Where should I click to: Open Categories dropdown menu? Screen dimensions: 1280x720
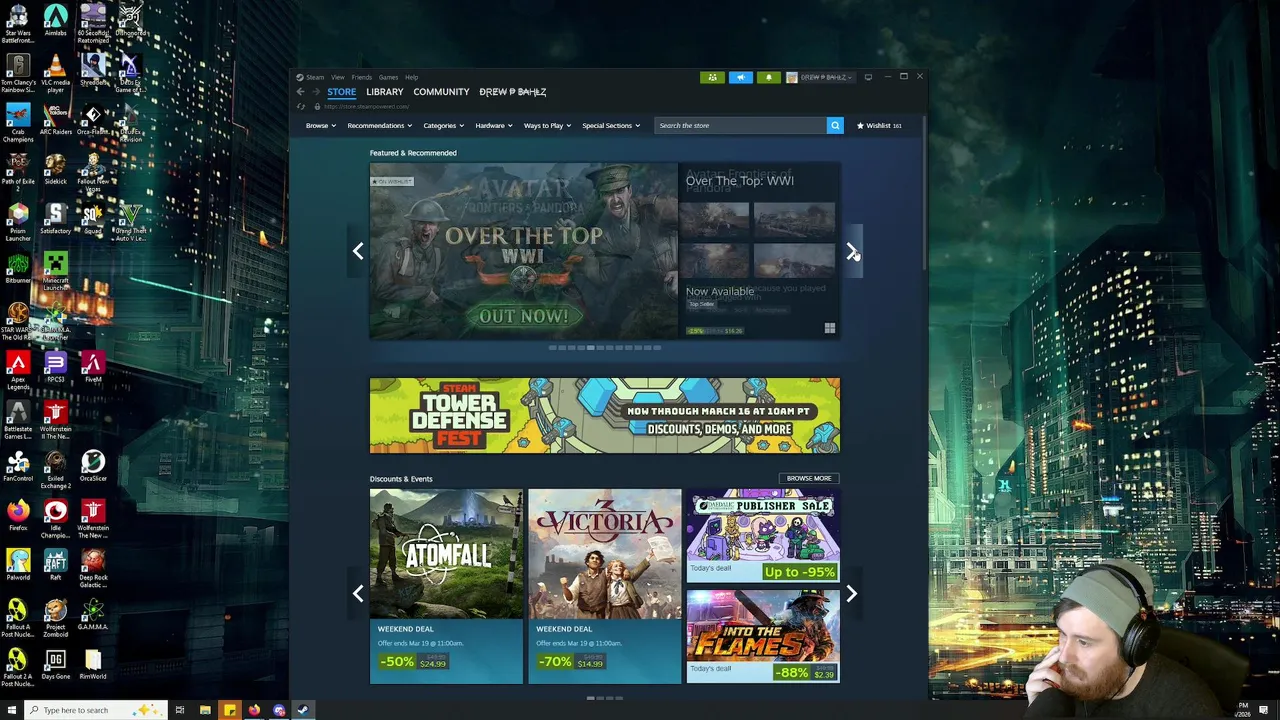click(443, 126)
